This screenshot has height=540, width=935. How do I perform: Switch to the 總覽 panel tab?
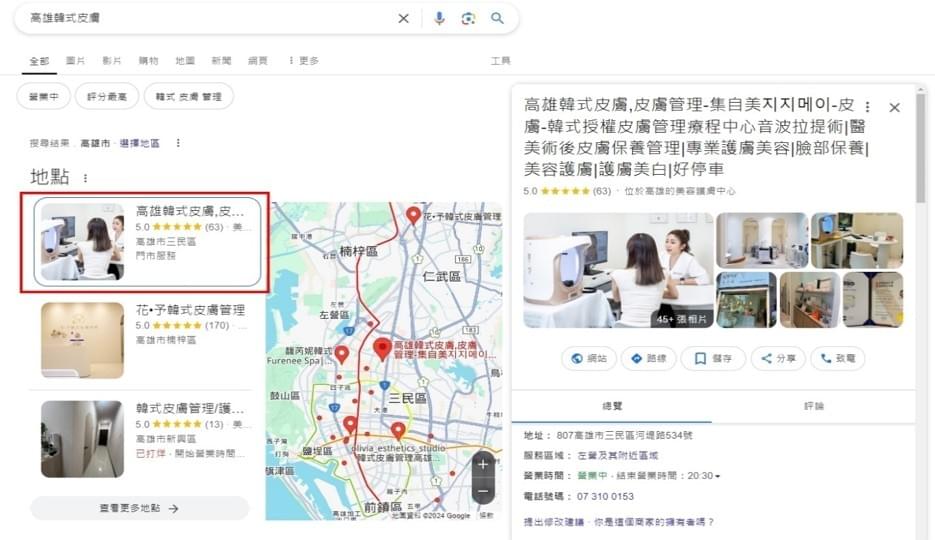[x=612, y=406]
